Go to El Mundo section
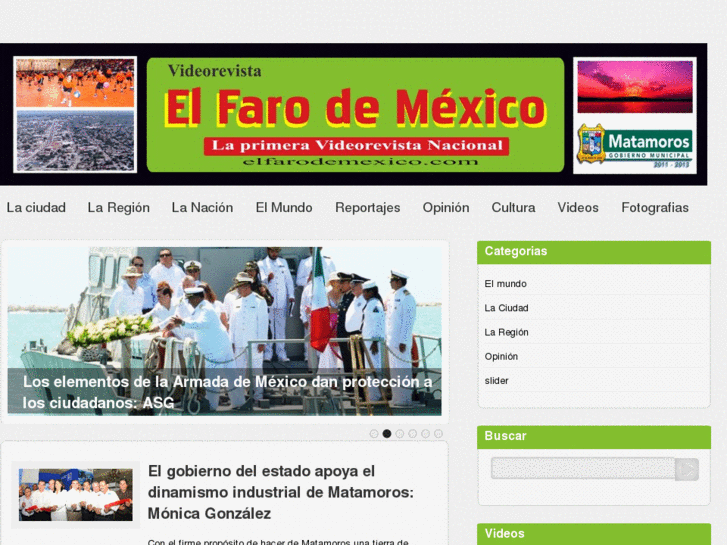727x545 pixels. pos(284,208)
